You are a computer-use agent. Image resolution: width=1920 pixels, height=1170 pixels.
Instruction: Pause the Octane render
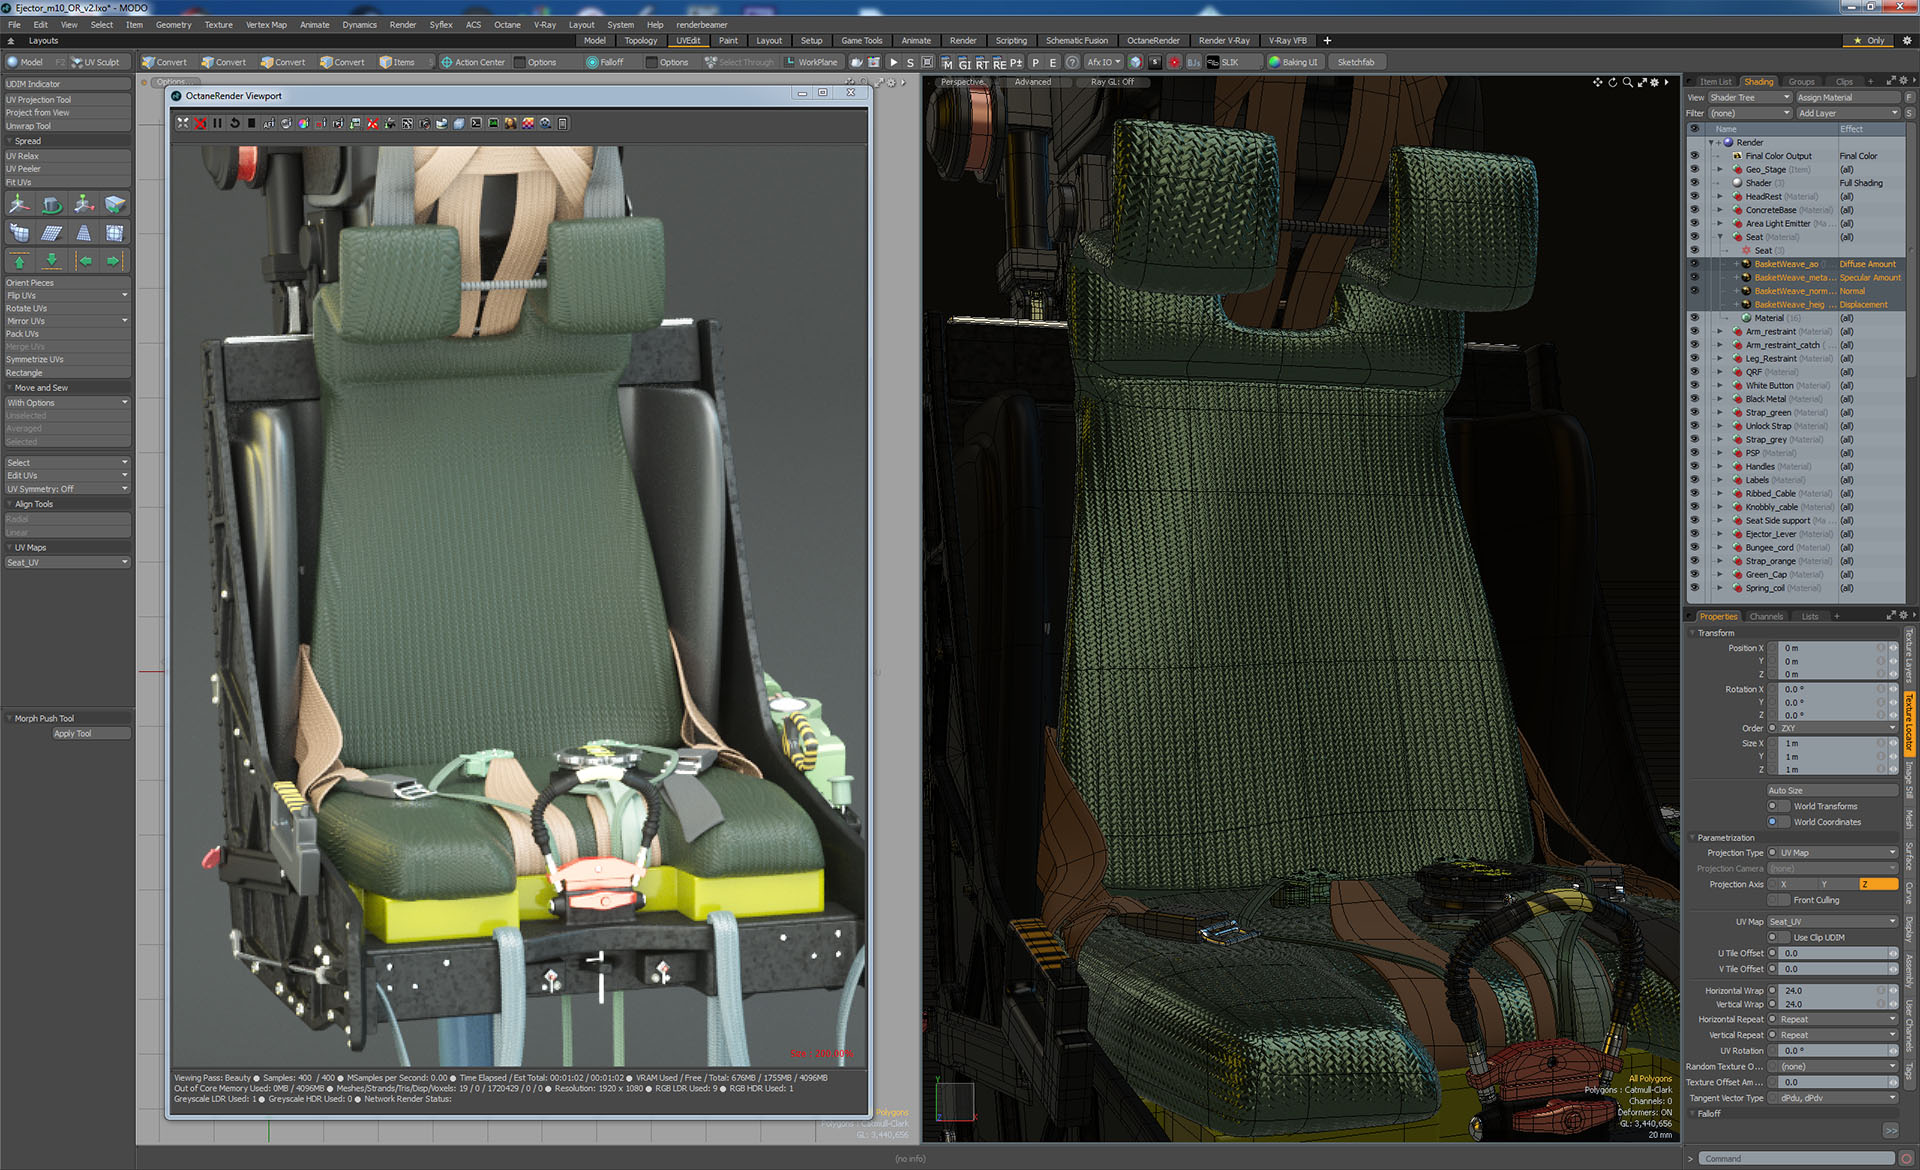[217, 123]
